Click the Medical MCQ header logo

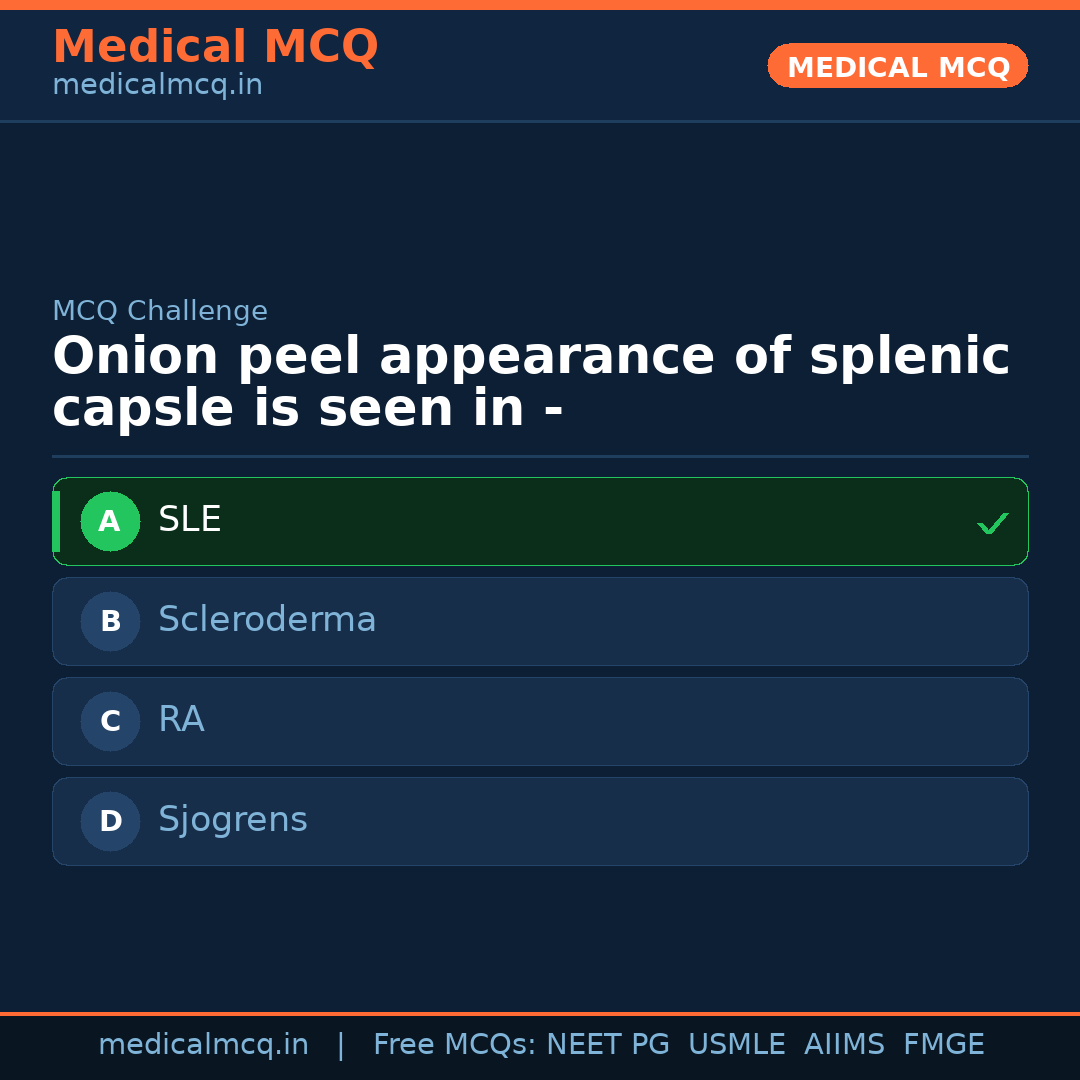[215, 47]
